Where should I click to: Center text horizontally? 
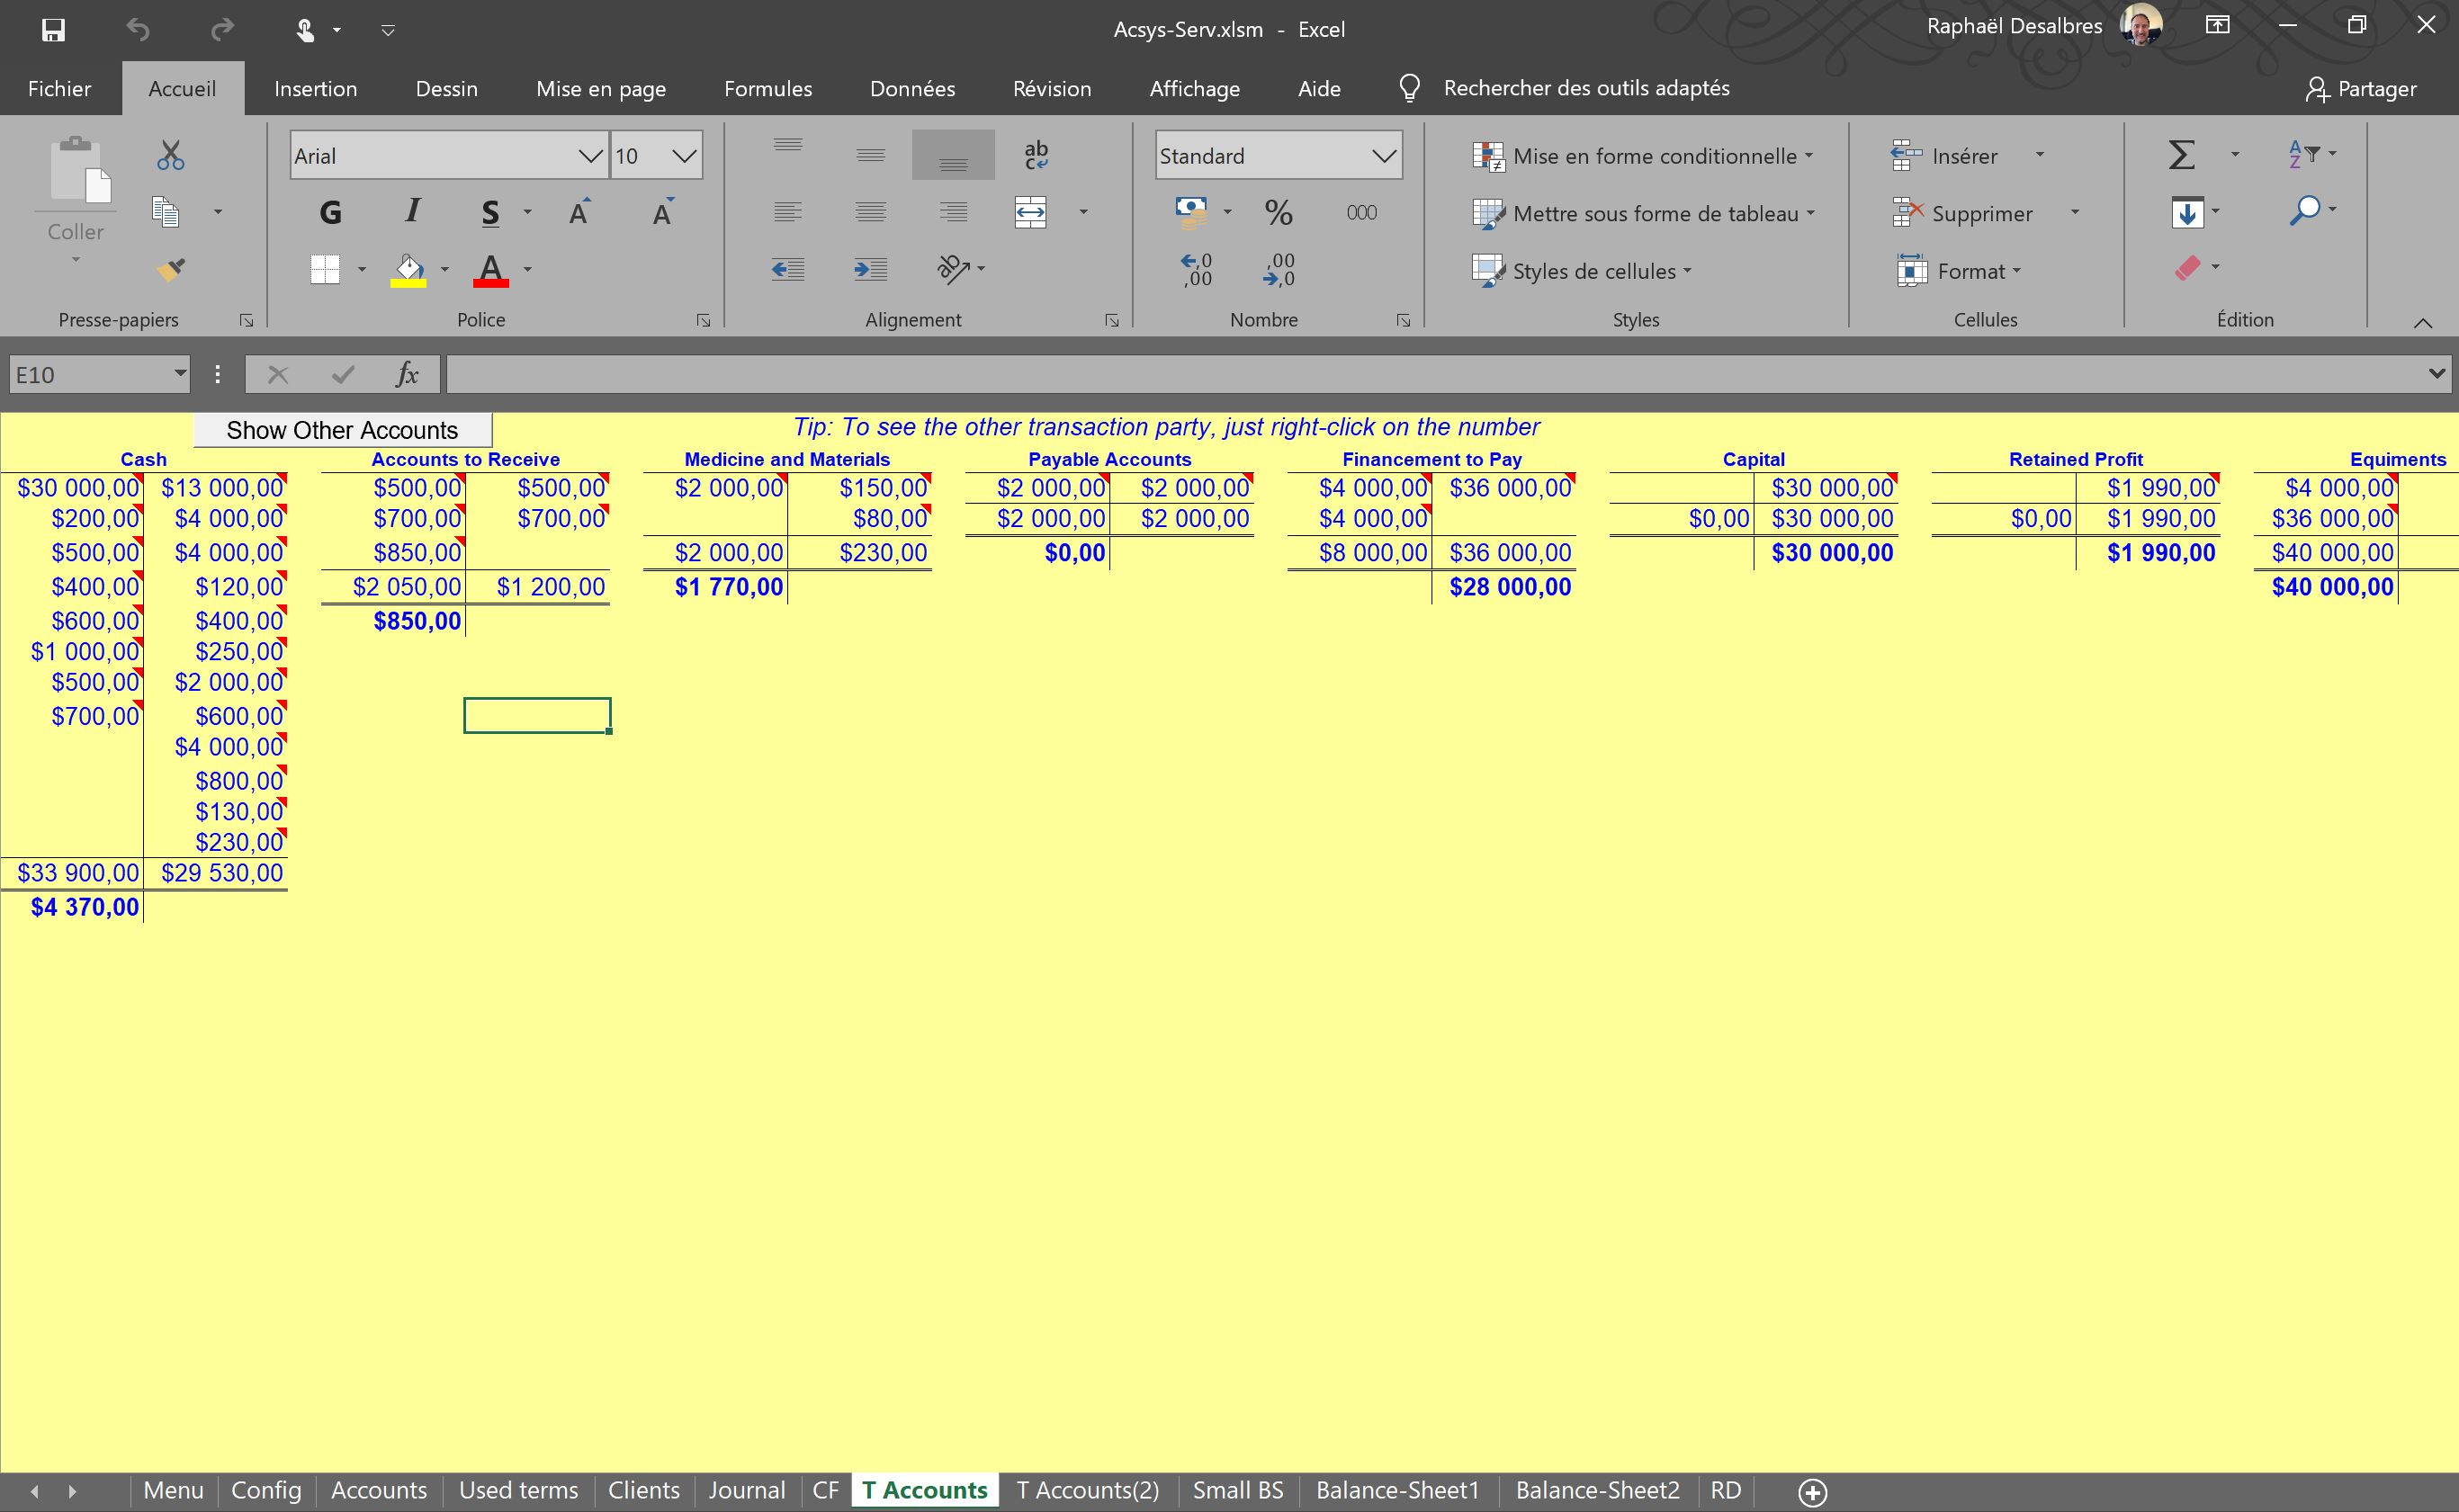871,212
